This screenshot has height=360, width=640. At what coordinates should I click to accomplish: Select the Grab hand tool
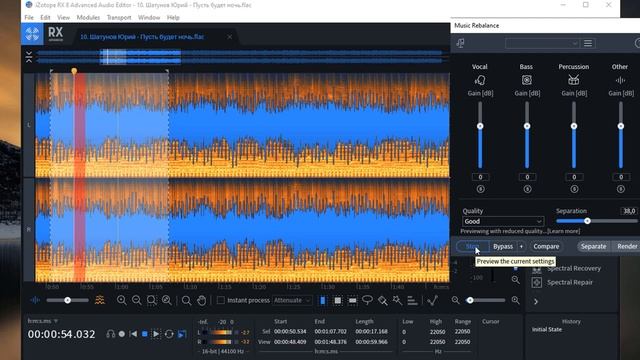pos(201,301)
